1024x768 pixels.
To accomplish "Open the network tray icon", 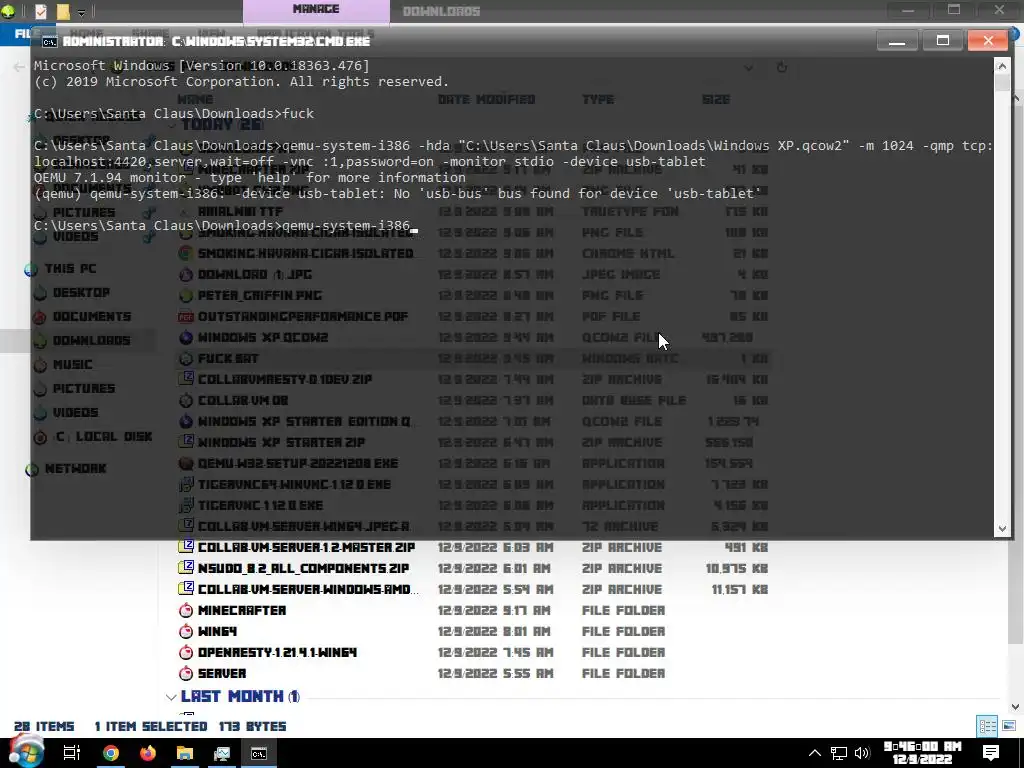I will [839, 753].
